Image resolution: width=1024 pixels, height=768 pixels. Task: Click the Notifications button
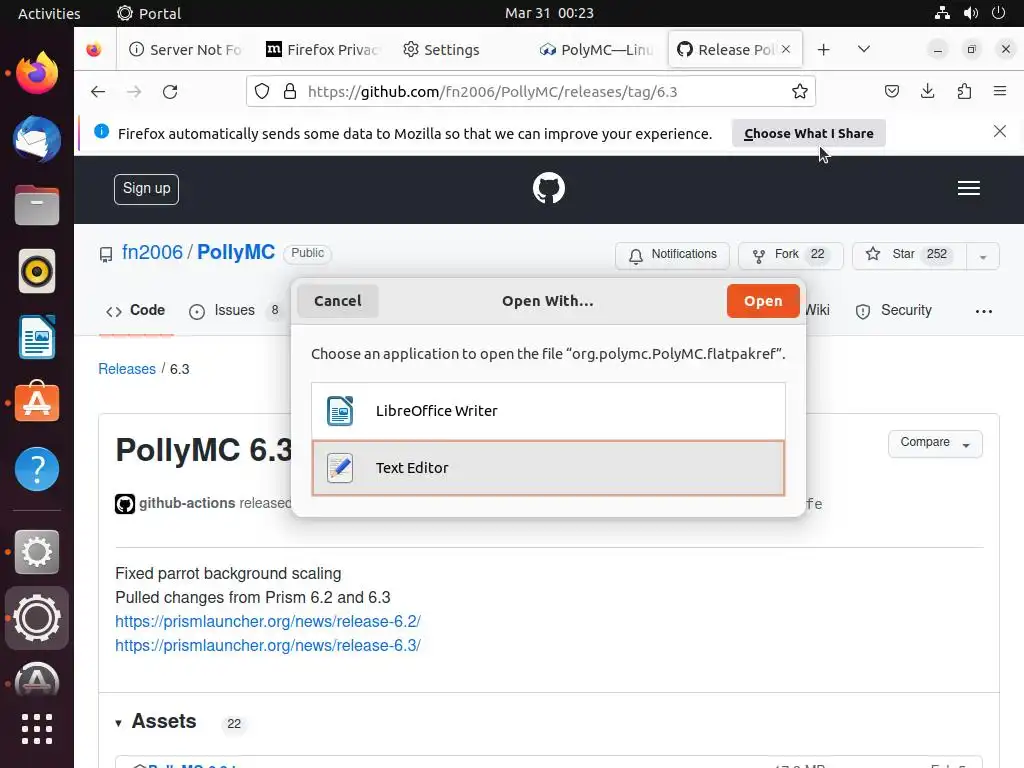[672, 255]
